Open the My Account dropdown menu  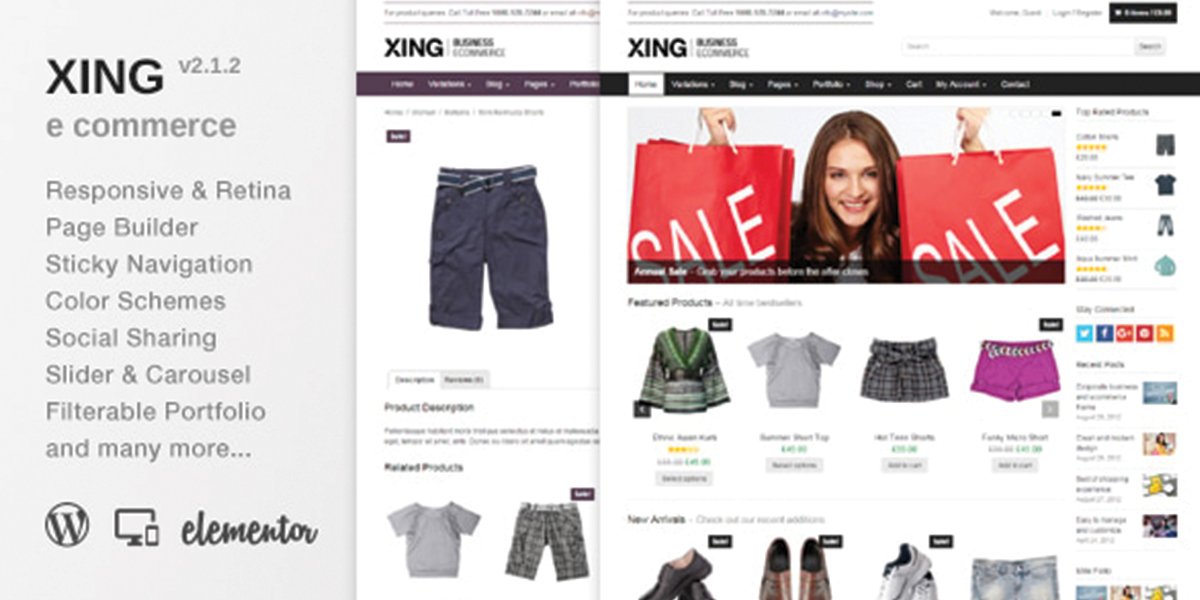tap(961, 85)
